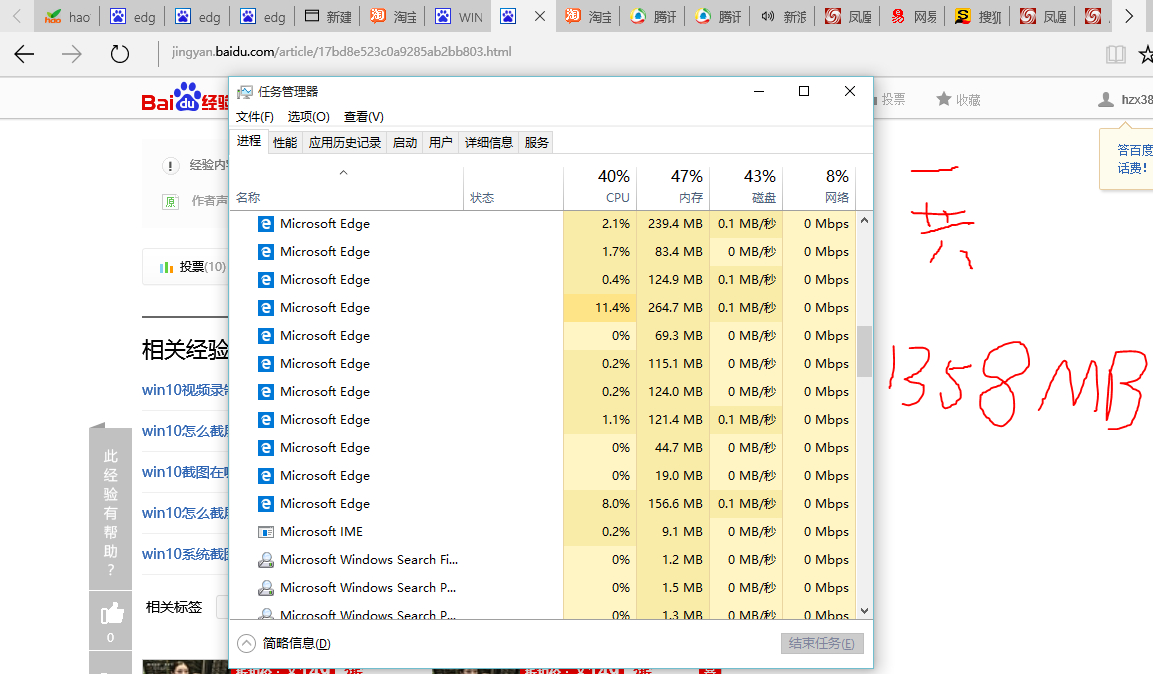Select the 83.4 MB memory cell
The height and width of the screenshot is (674, 1153).
674,252
